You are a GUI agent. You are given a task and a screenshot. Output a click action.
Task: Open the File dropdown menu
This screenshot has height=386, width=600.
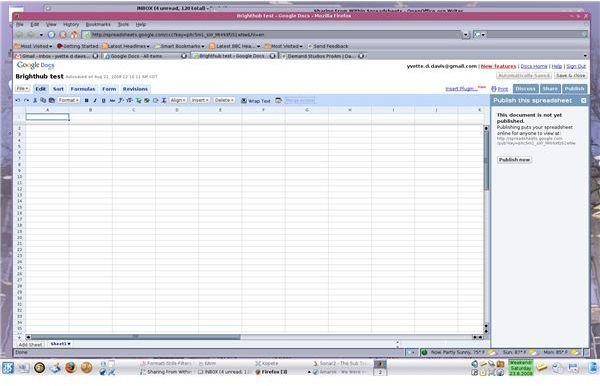pos(23,89)
